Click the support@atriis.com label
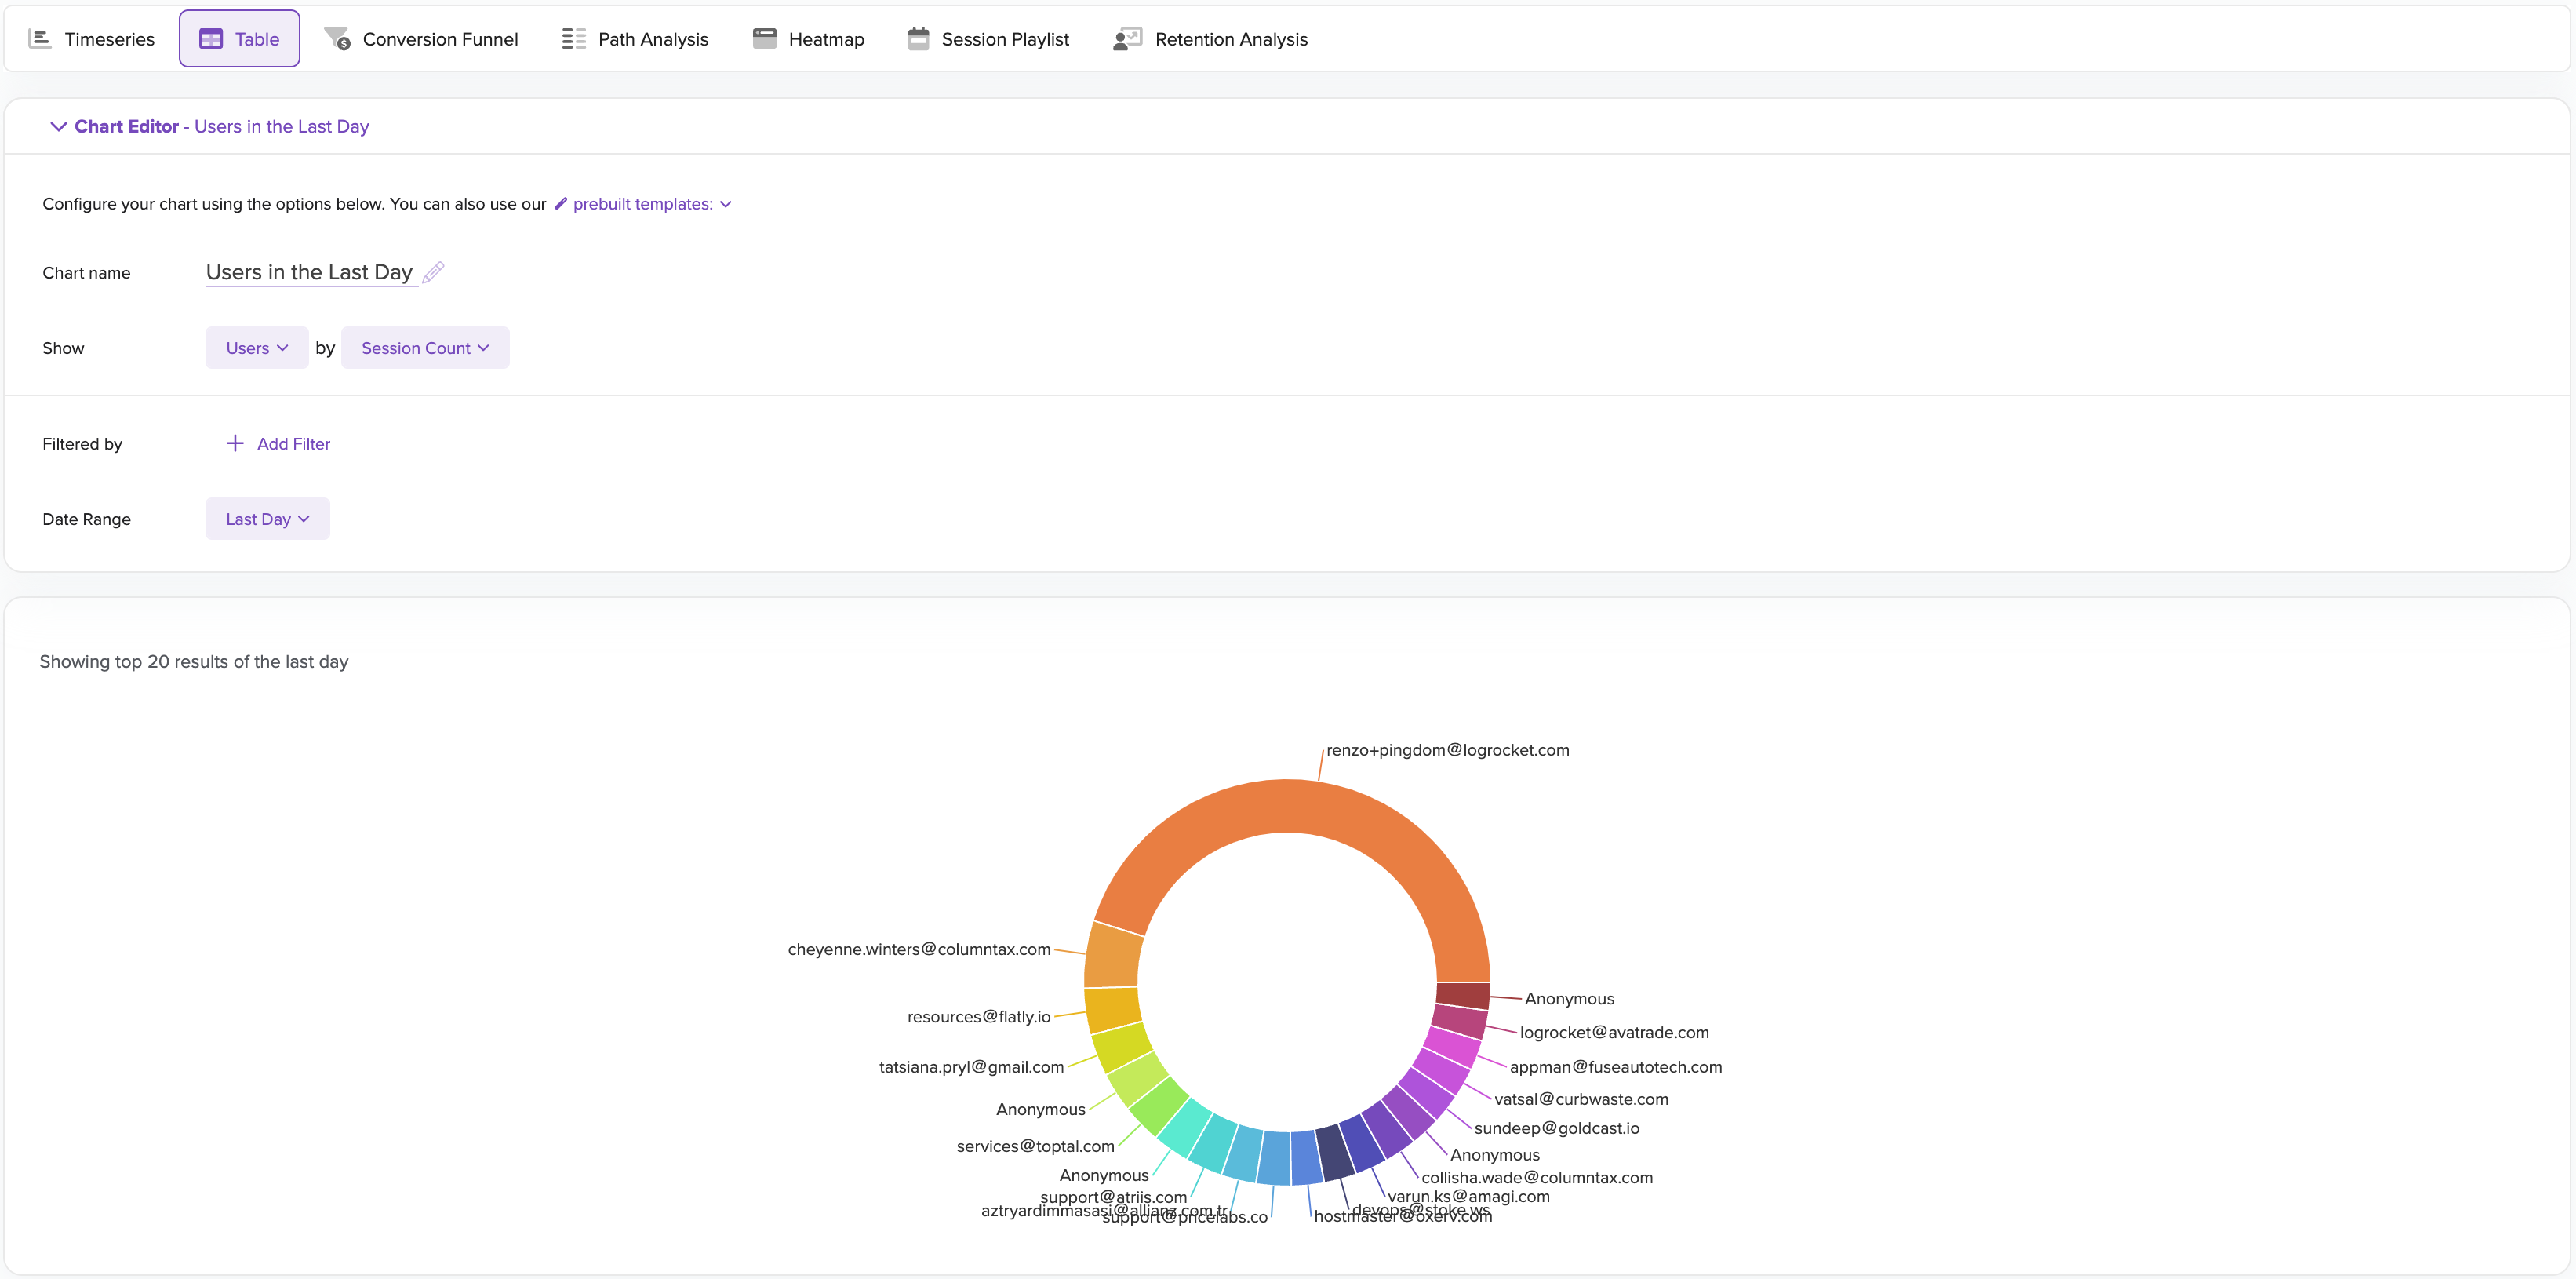2576x1279 pixels. (x=1113, y=1197)
